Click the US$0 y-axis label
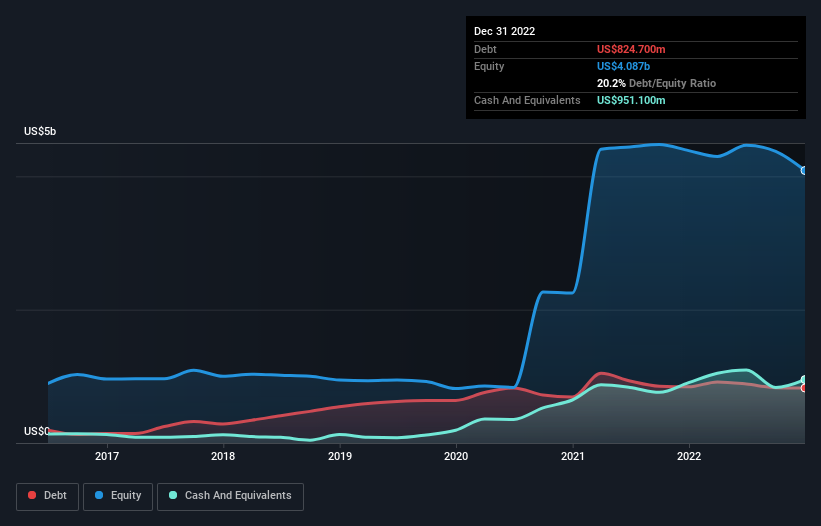821x526 pixels. pyautogui.click(x=37, y=431)
